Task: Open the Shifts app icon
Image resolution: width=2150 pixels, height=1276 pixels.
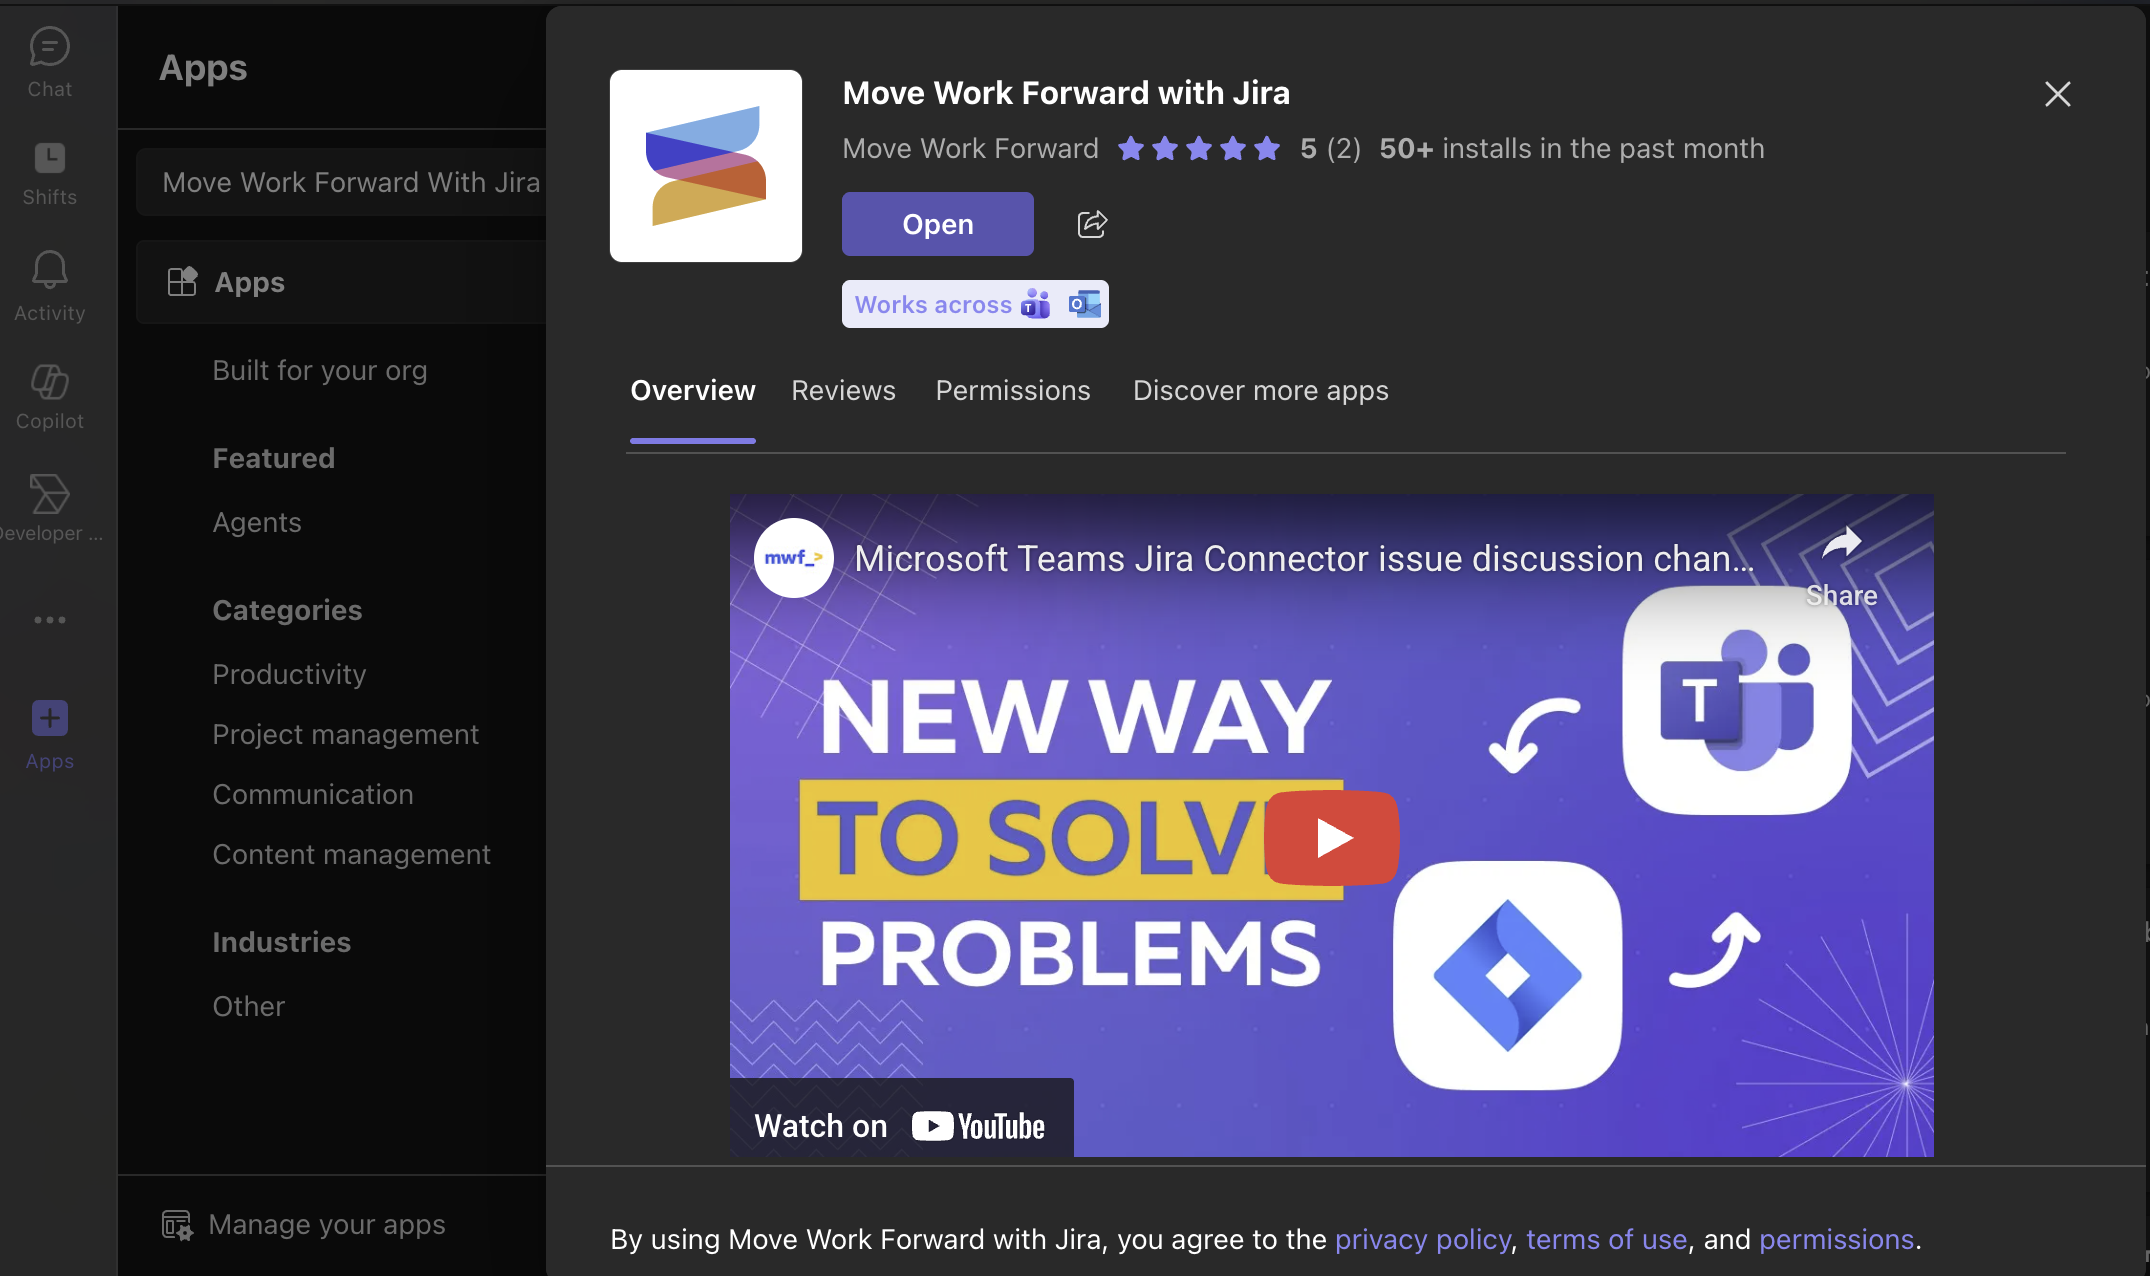Action: tap(49, 173)
